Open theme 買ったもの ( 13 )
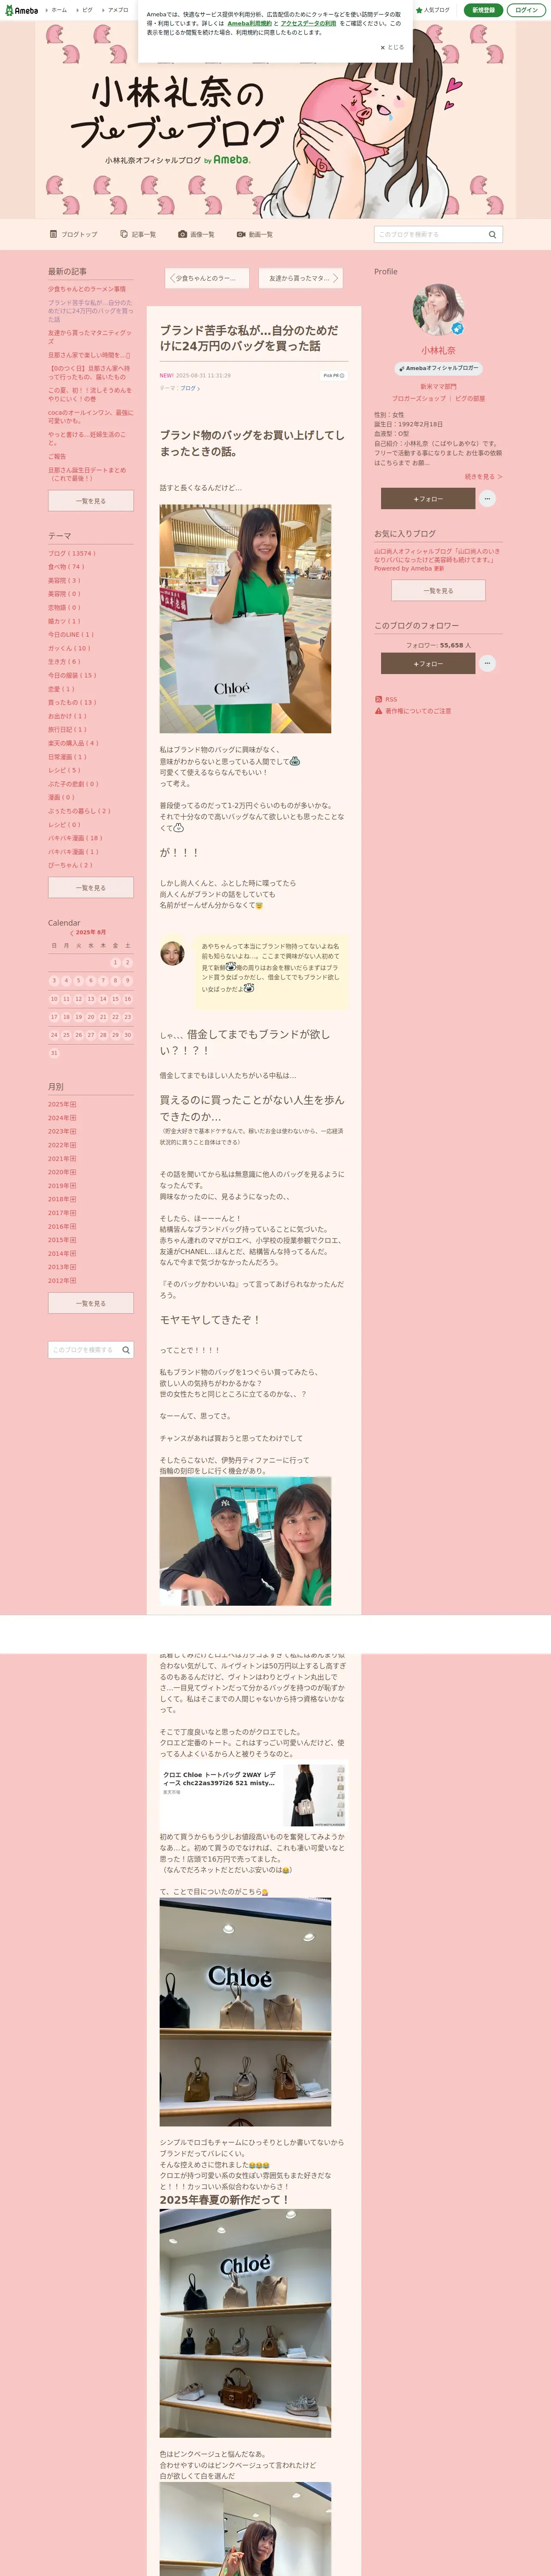The image size is (551, 2576). (x=72, y=702)
